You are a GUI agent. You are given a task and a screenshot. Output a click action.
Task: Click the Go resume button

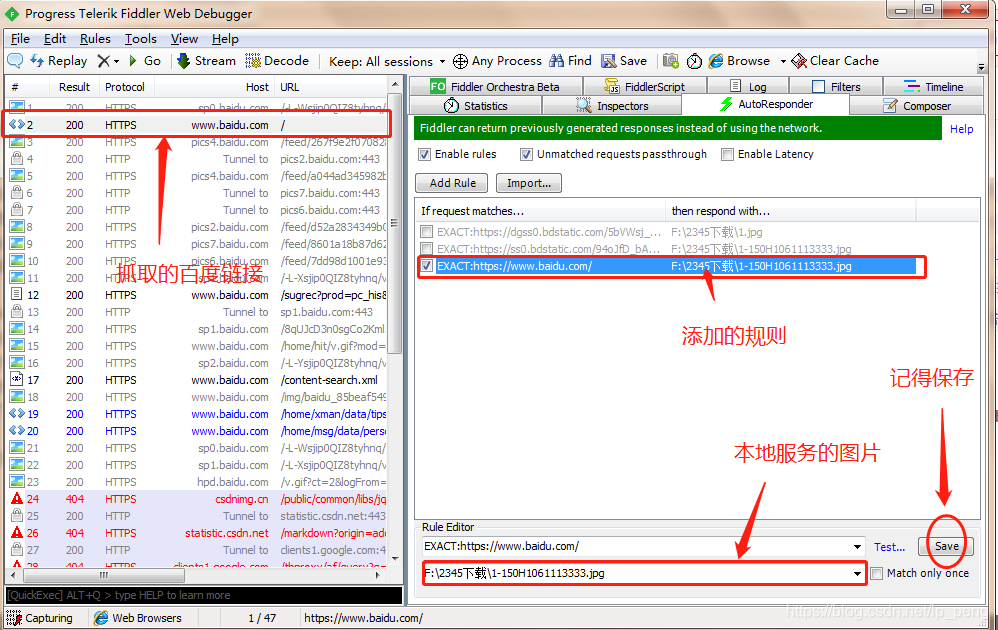tap(145, 61)
